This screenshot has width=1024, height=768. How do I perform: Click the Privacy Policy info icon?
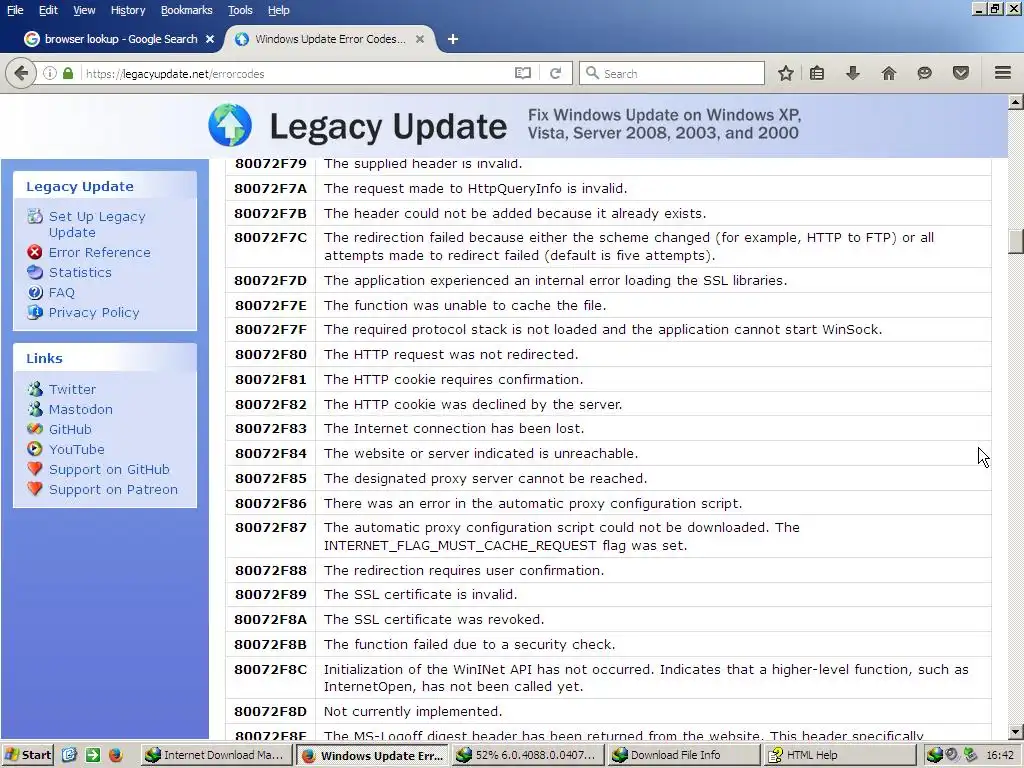35,312
